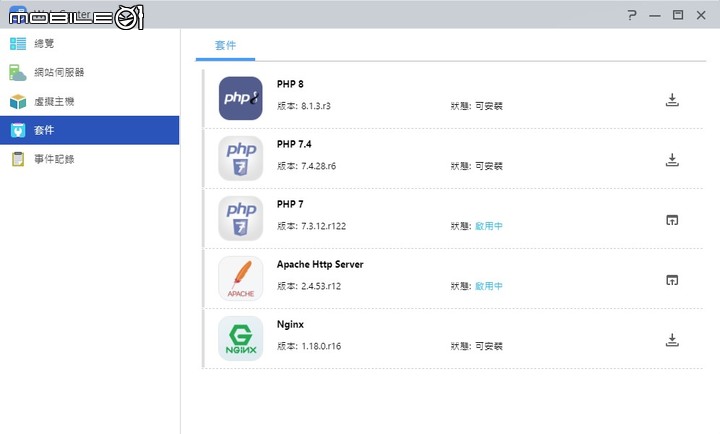Open 事件記錄 event log
Screen dimensions: 720x434
pyautogui.click(x=90, y=159)
